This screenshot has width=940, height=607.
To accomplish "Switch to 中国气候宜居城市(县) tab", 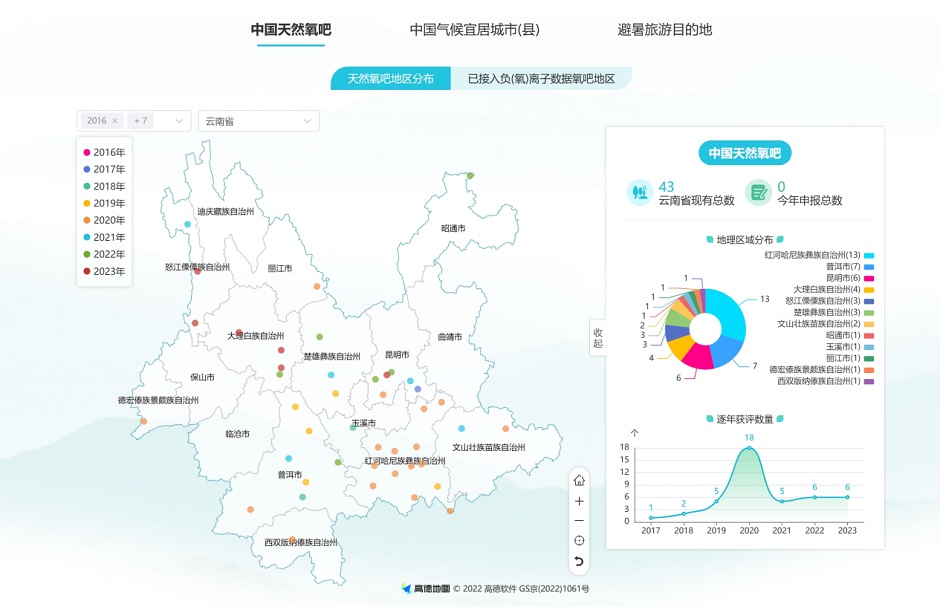I will pyautogui.click(x=474, y=30).
